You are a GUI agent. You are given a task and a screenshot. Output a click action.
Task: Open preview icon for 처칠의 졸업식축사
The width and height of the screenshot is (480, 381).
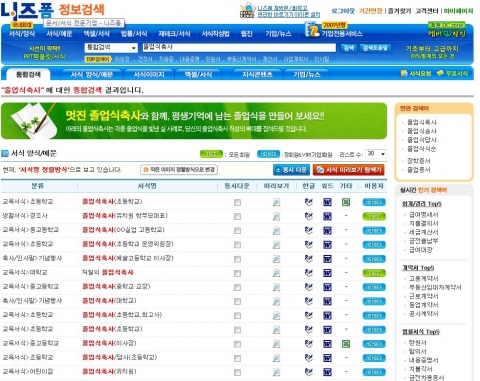pos(276,273)
